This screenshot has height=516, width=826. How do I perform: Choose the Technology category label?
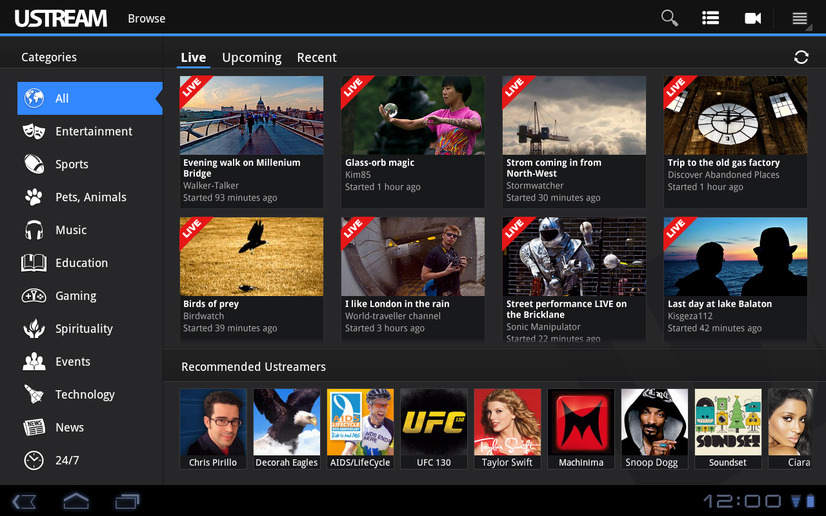[85, 394]
